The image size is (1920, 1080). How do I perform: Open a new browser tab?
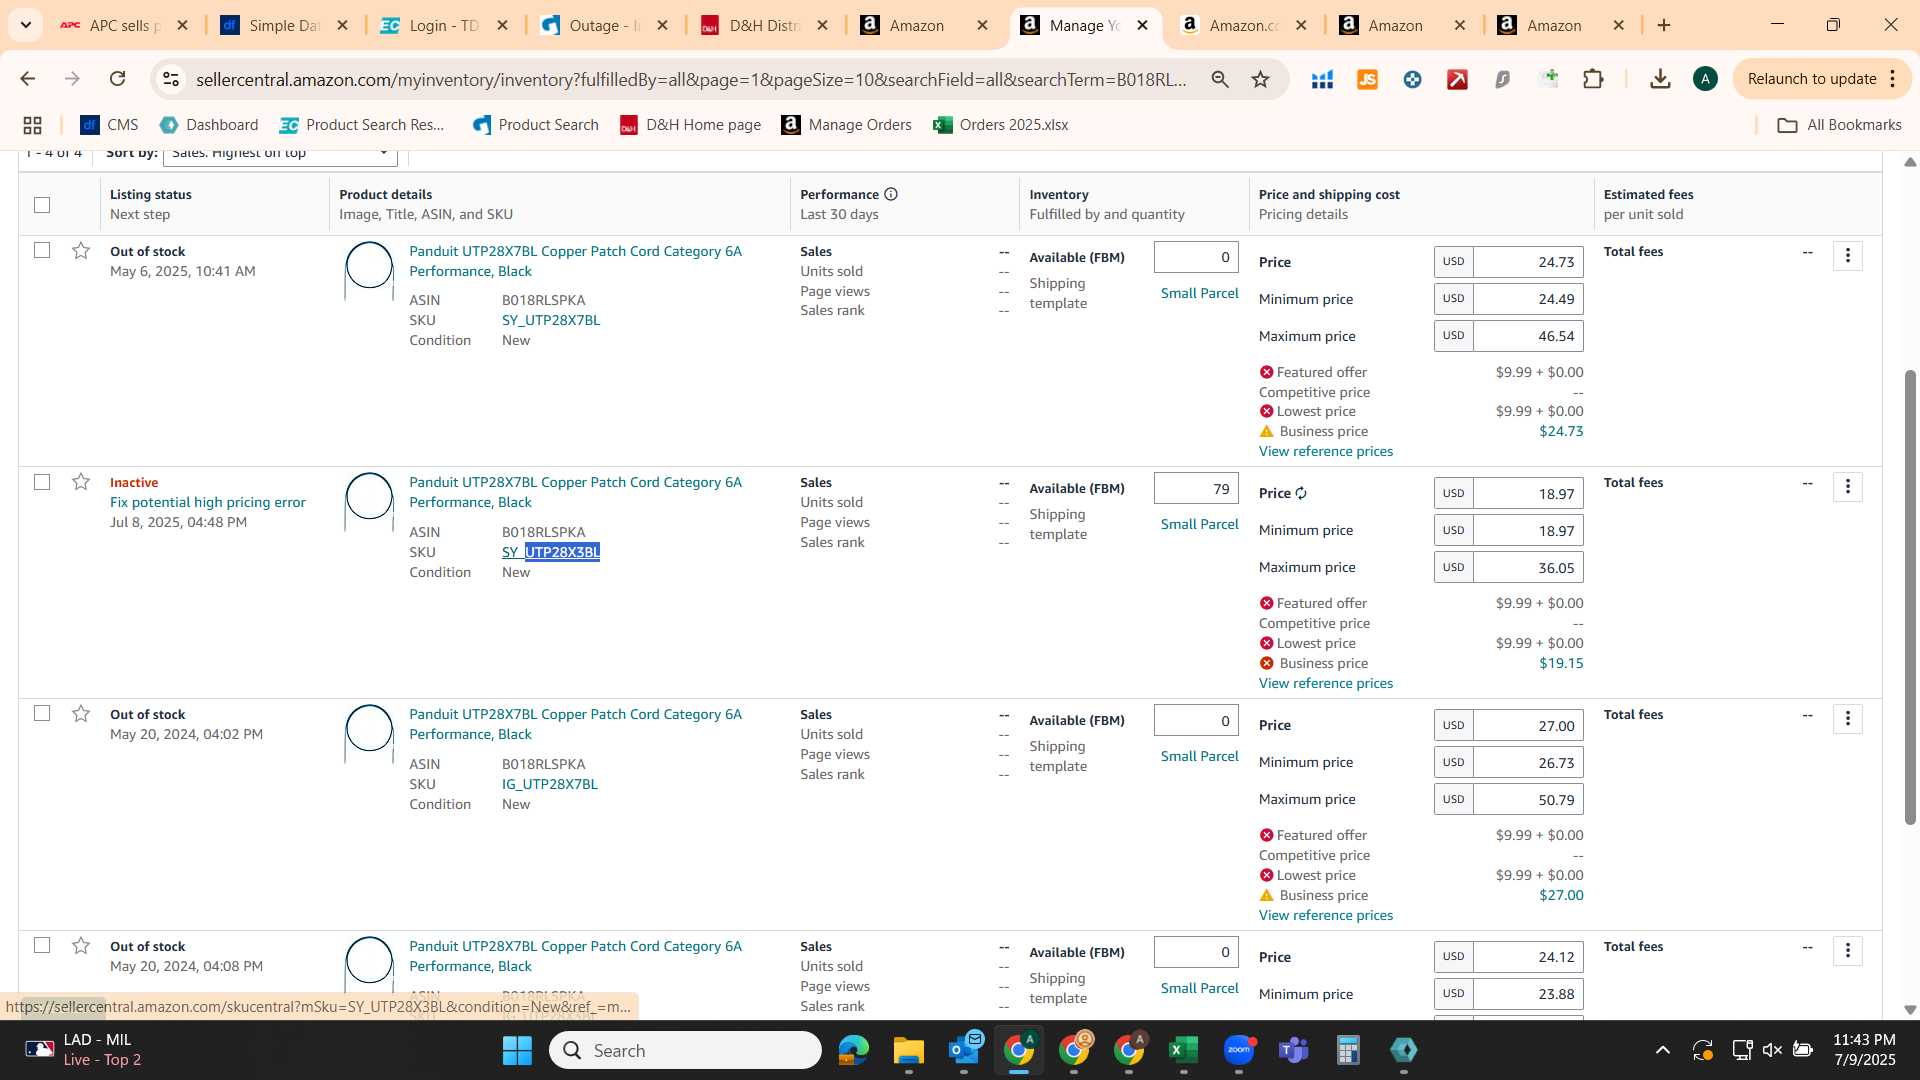(x=1664, y=25)
